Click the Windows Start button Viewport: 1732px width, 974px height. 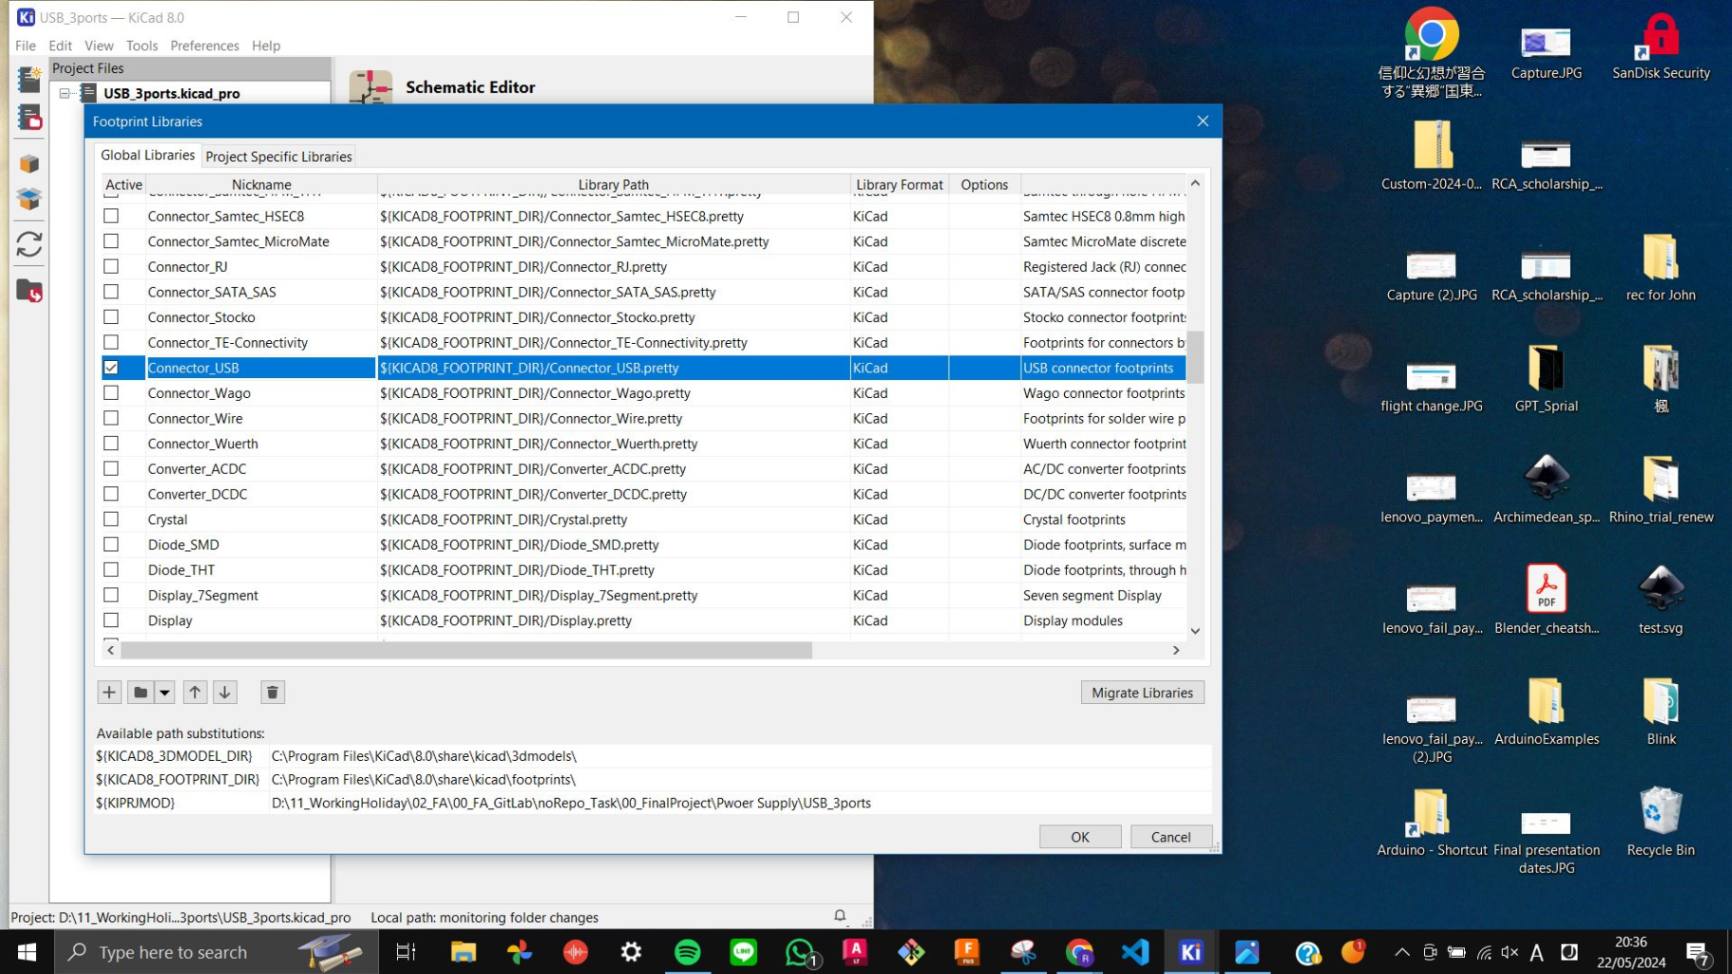point(27,952)
